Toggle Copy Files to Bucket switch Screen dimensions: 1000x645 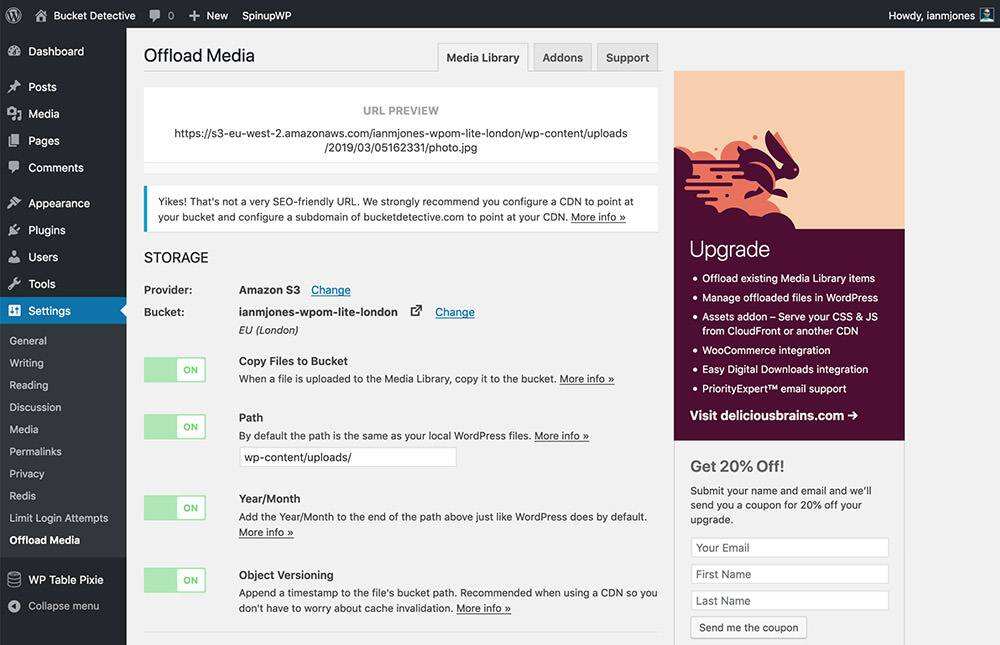175,370
